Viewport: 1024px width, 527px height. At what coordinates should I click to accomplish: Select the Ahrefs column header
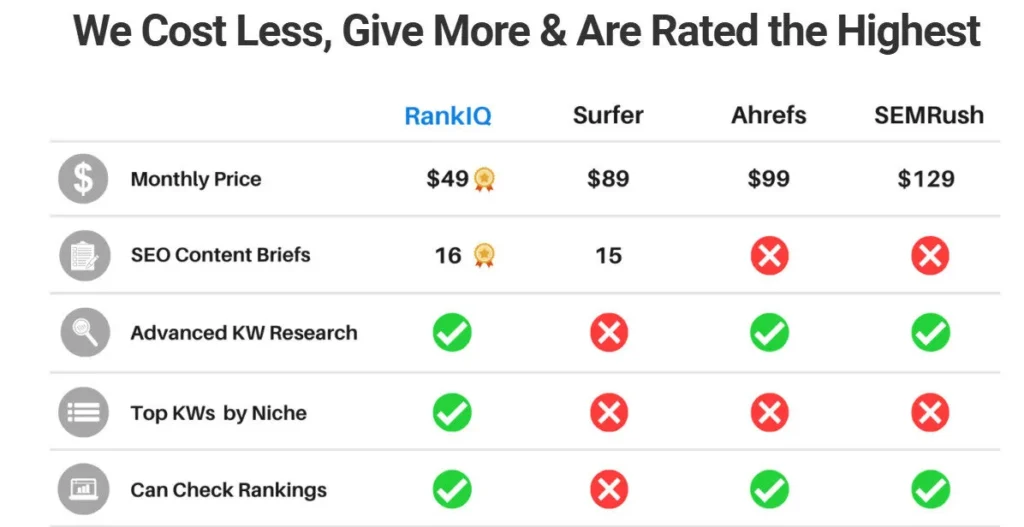768,115
